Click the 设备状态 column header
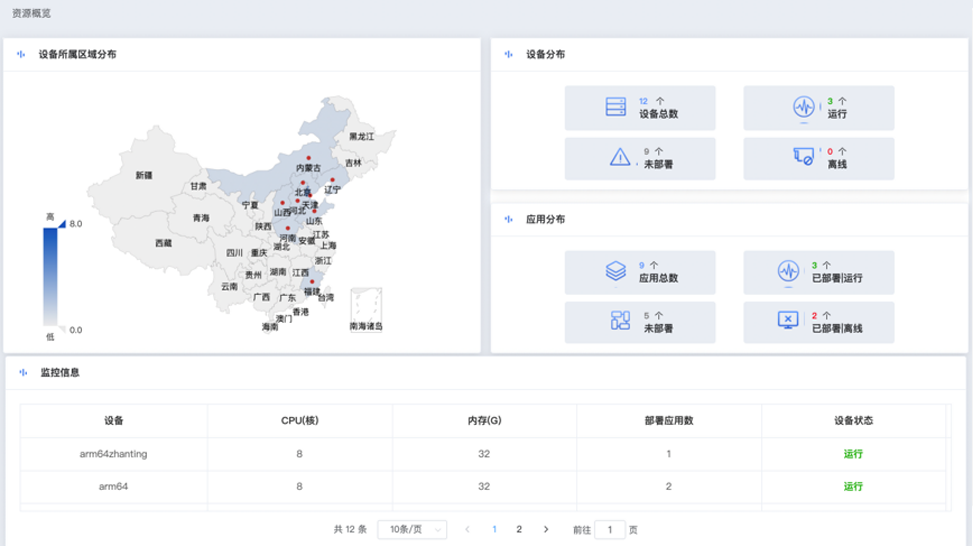The image size is (973, 546). tap(853, 421)
